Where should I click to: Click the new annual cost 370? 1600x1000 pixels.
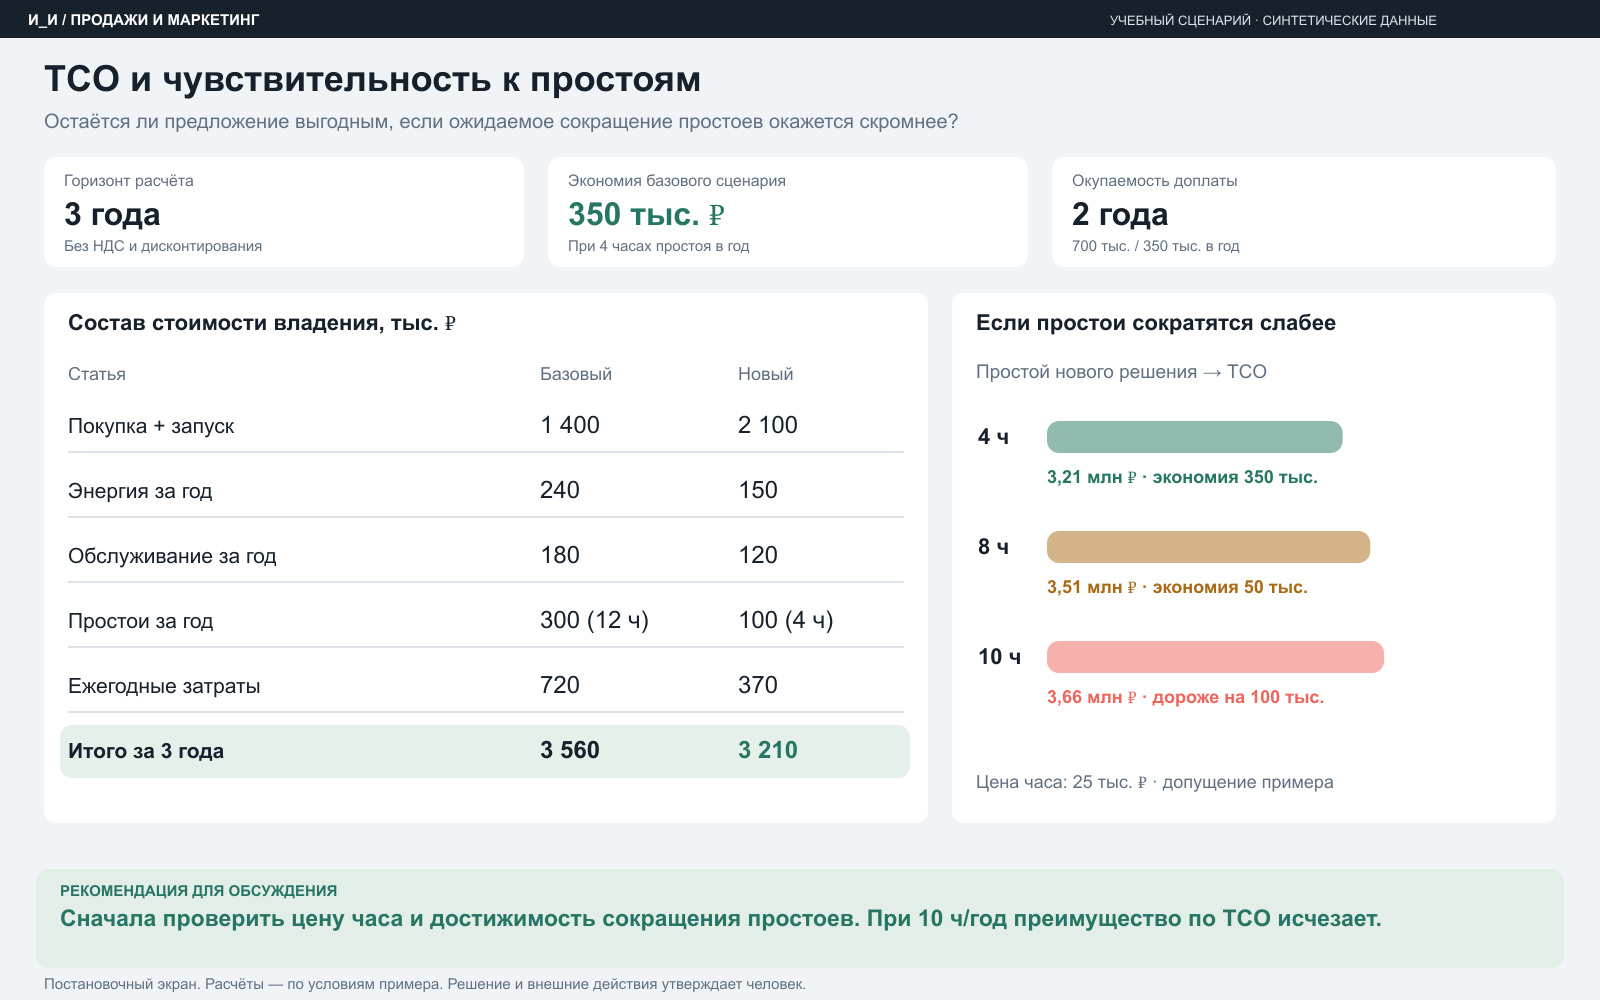tap(758, 685)
